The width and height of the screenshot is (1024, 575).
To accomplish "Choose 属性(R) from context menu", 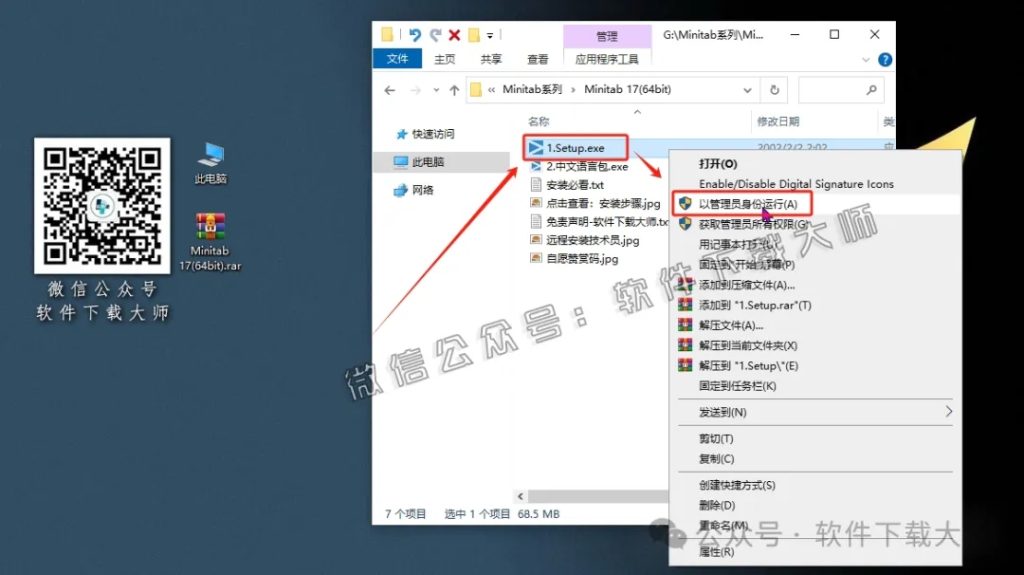I will (716, 552).
